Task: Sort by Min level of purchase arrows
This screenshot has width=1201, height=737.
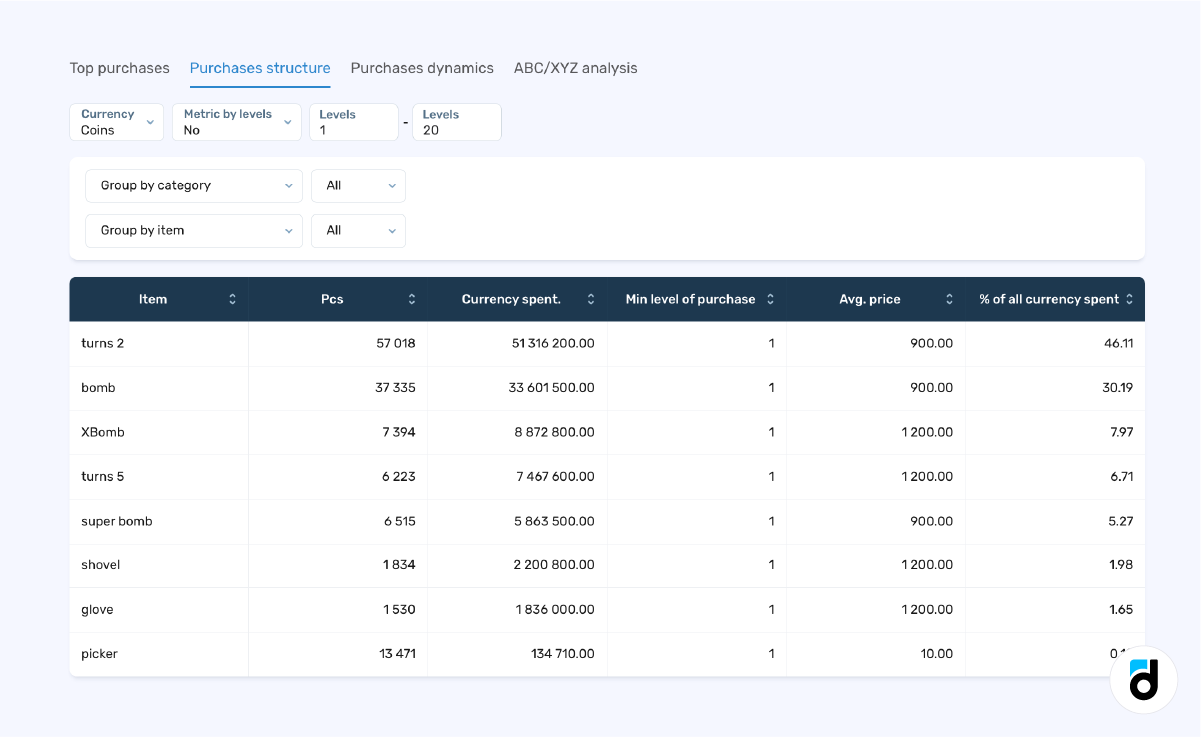Action: 770,299
